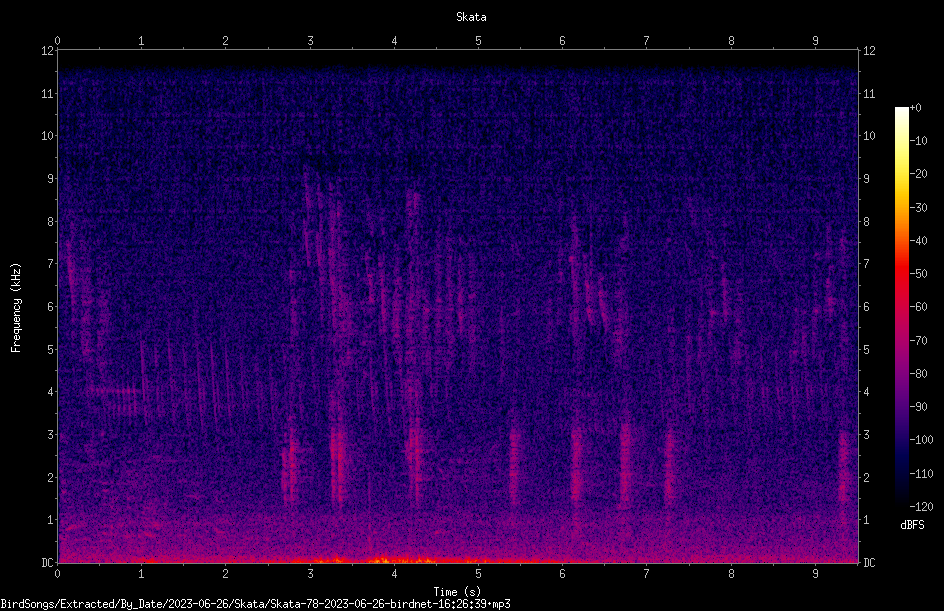Click the "dBFS" label under the color scale
This screenshot has height=611, width=944.
tap(912, 525)
